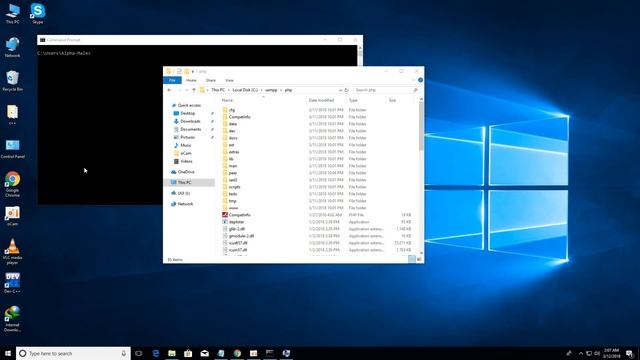Switch Explorer to details view button

(x=412, y=259)
